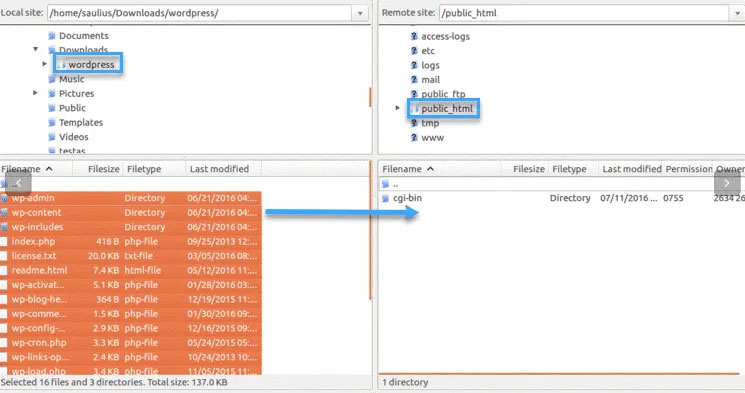This screenshot has height=393, width=745.
Task: Select the wp-blog-he... file row
Action: 131,299
